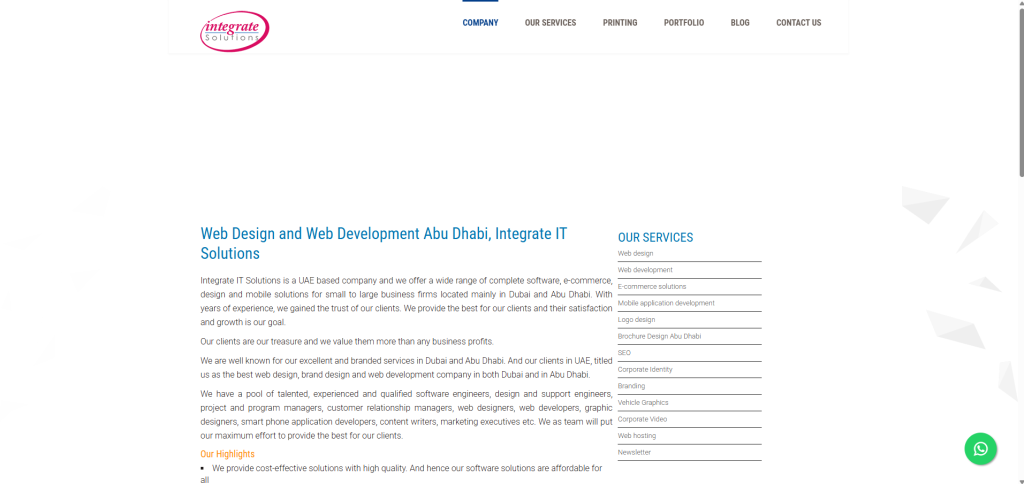Viewport: 1024px width, 484px height.
Task: Click the OUR SERVICES sidebar heading
Action: coord(655,238)
